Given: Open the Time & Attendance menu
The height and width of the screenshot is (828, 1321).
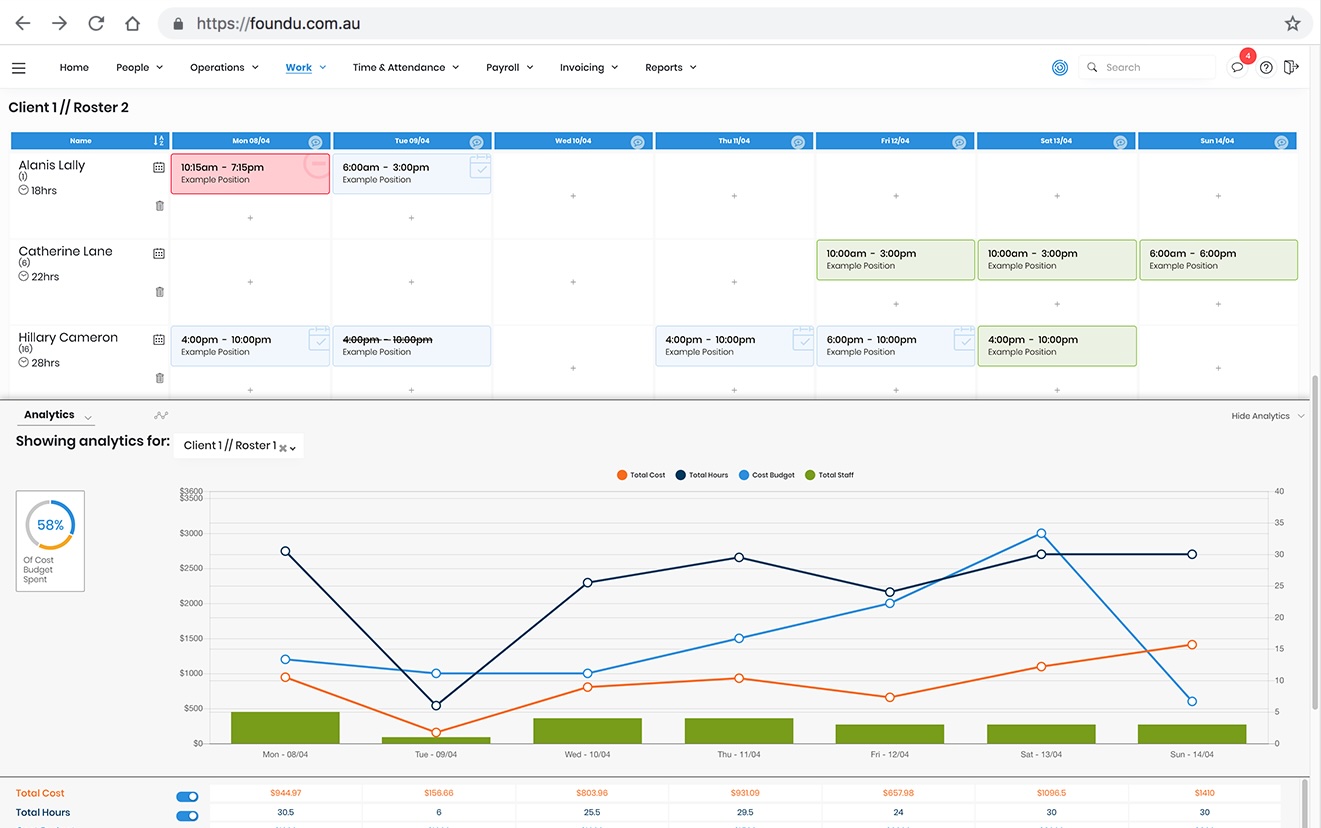Looking at the screenshot, I should (405, 68).
